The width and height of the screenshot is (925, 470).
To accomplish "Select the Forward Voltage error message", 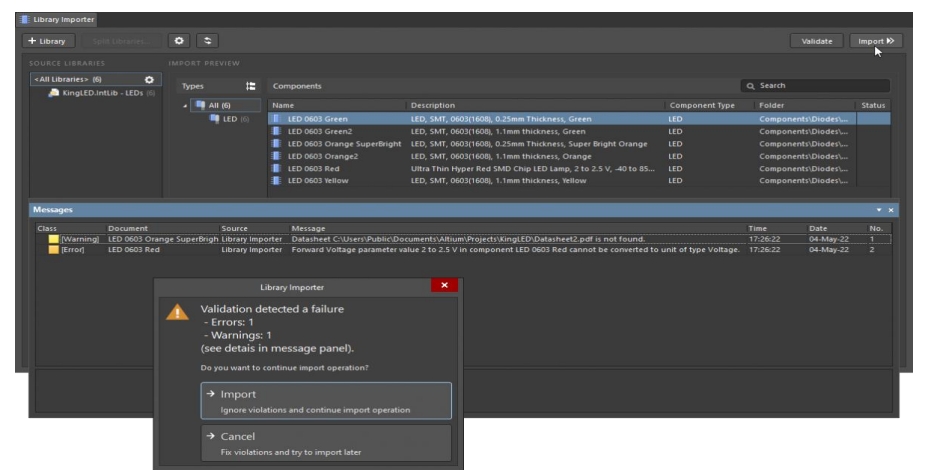I will 464,249.
